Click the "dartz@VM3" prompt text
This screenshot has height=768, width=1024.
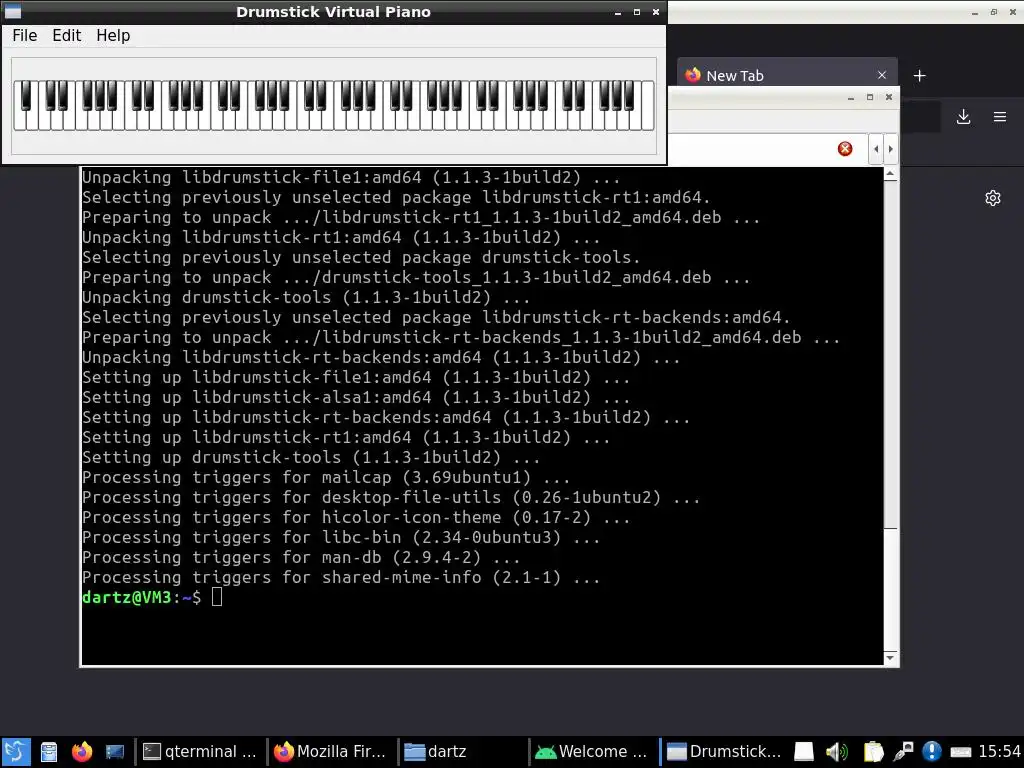tap(127, 597)
